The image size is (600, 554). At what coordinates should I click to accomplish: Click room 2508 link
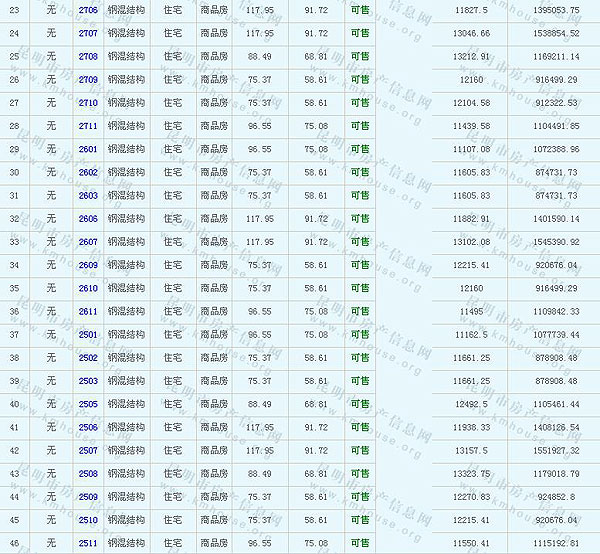tap(88, 473)
